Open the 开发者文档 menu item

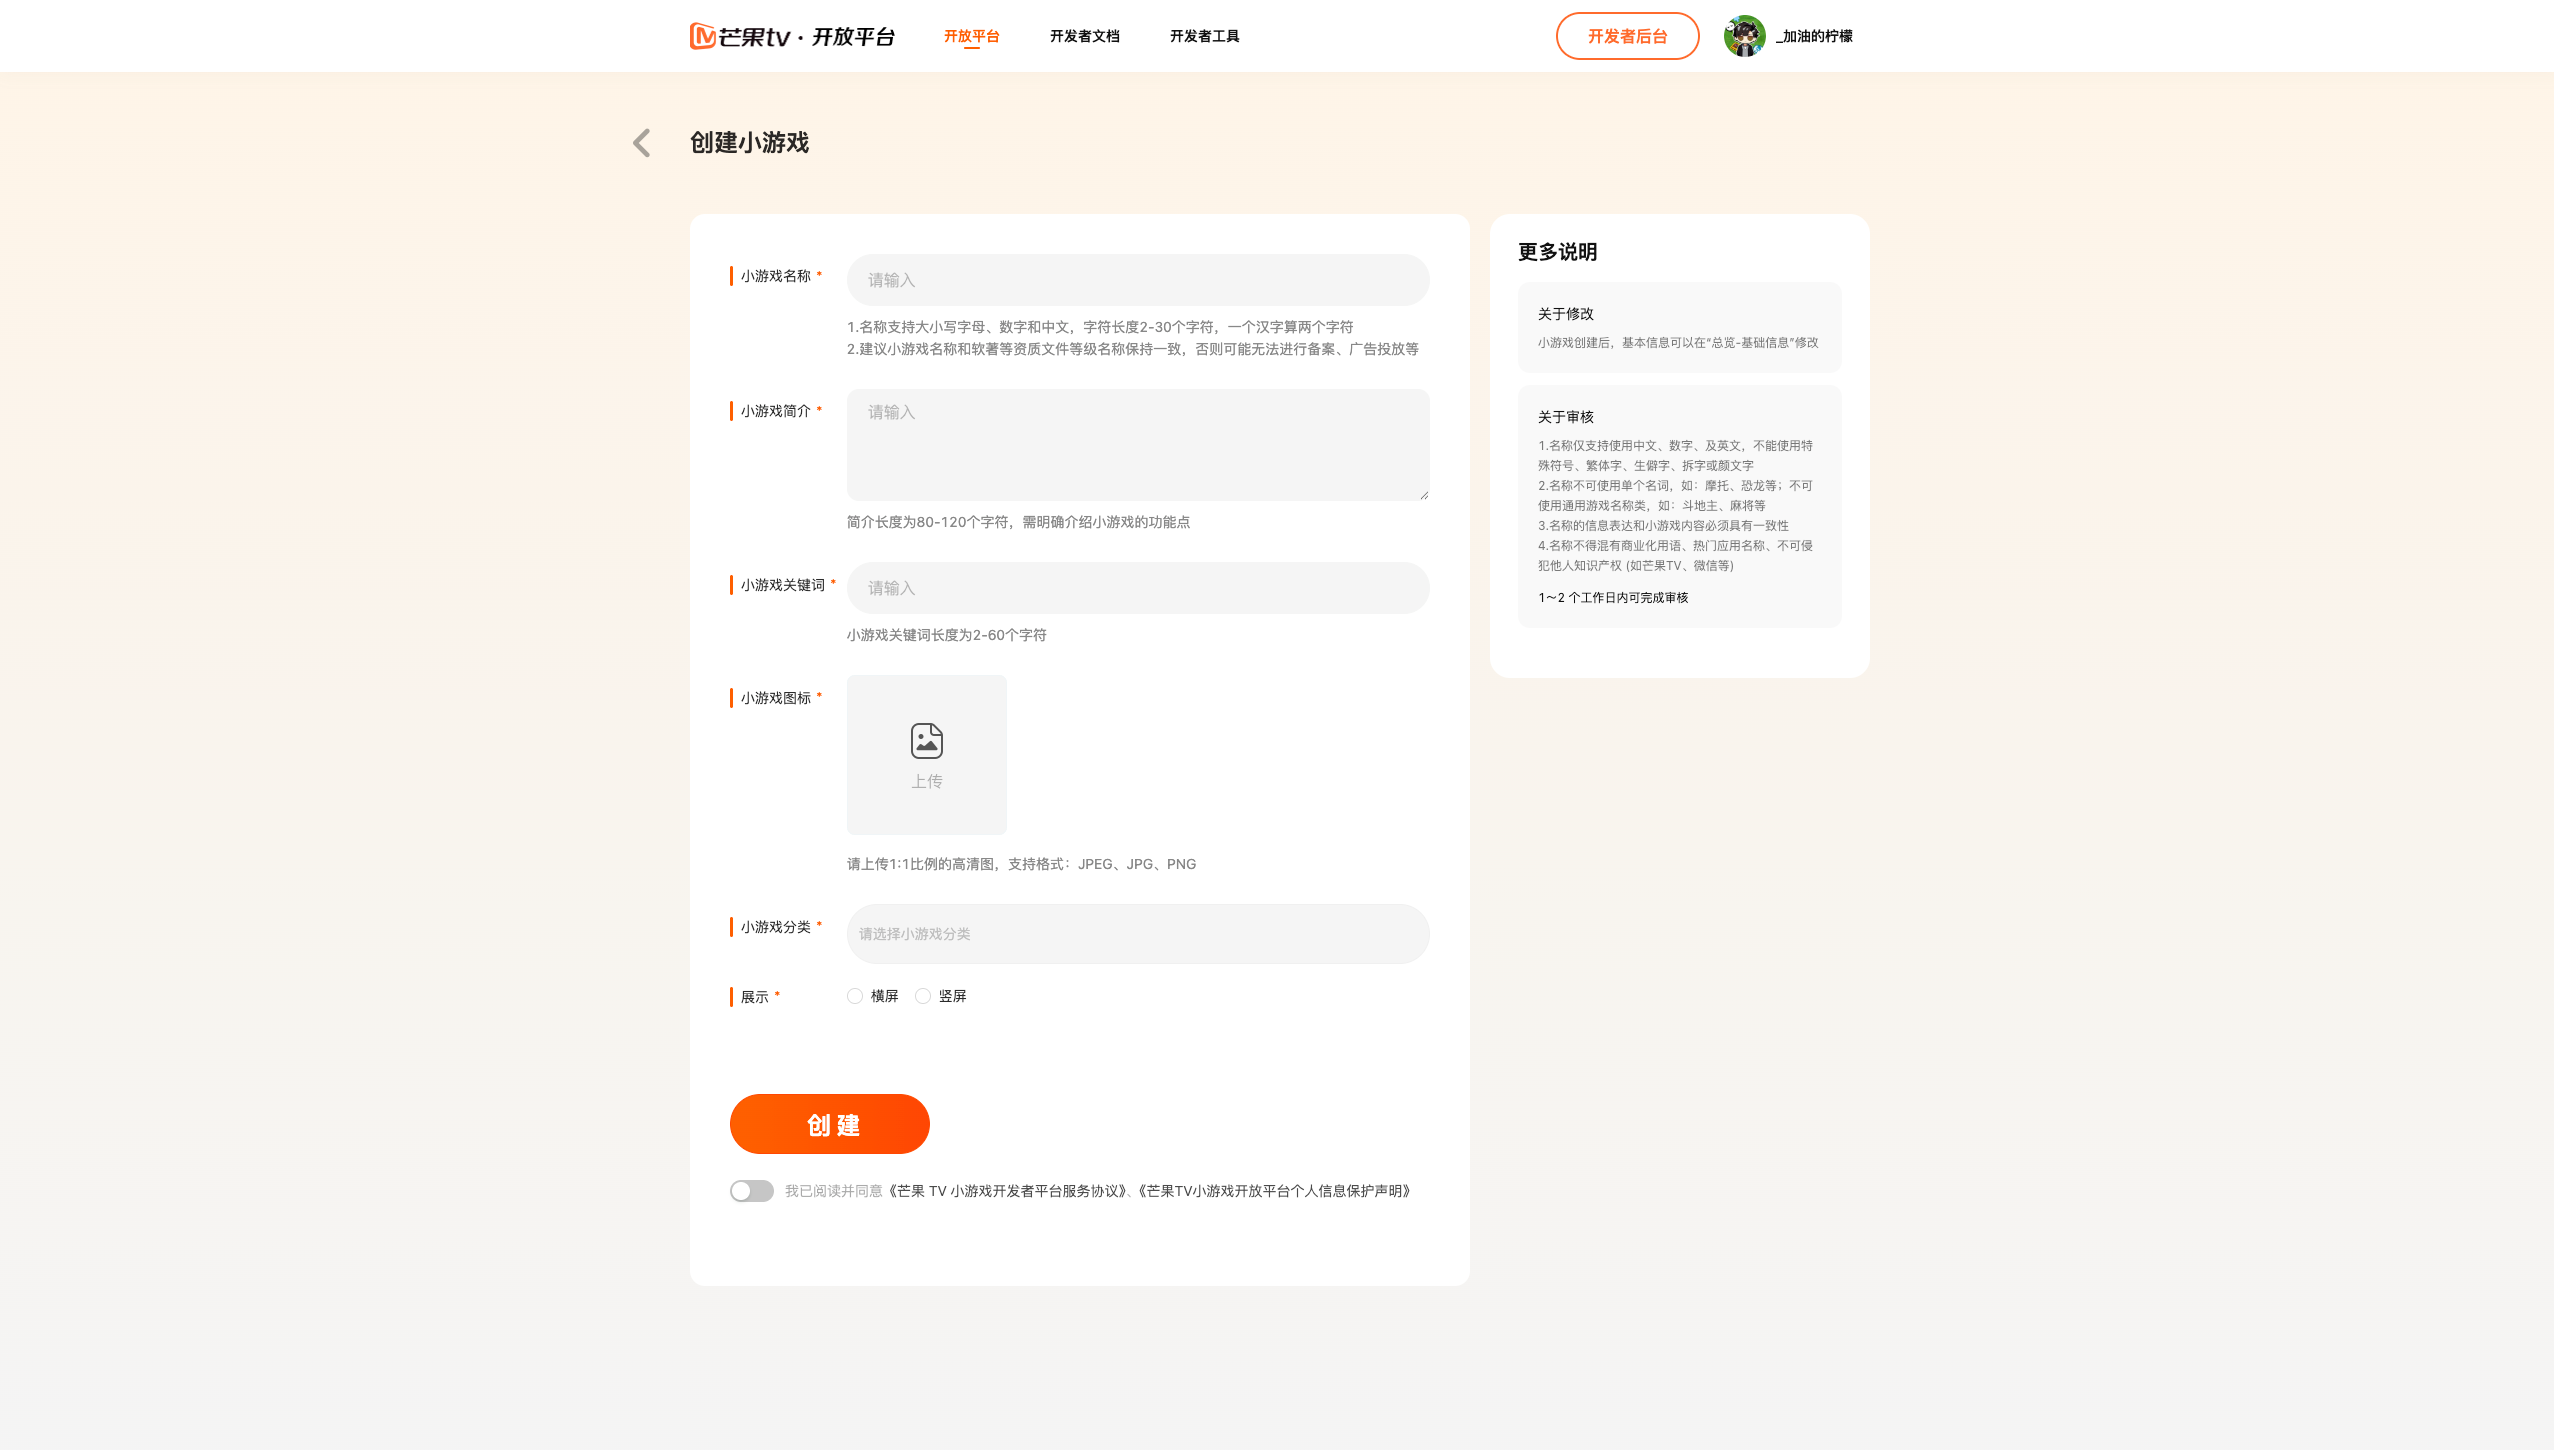click(x=1084, y=36)
